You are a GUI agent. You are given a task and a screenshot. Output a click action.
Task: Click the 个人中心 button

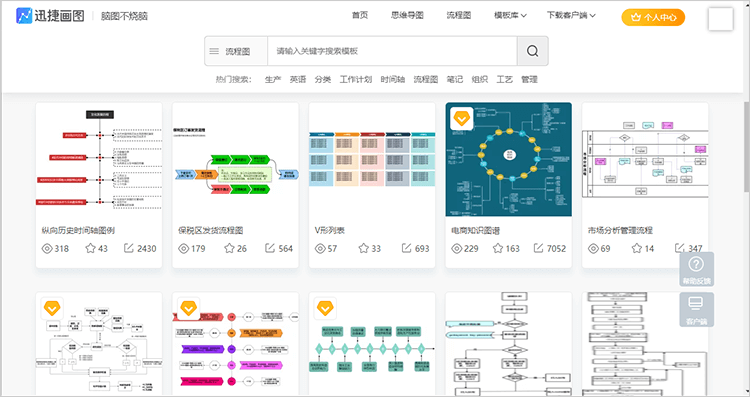point(653,17)
